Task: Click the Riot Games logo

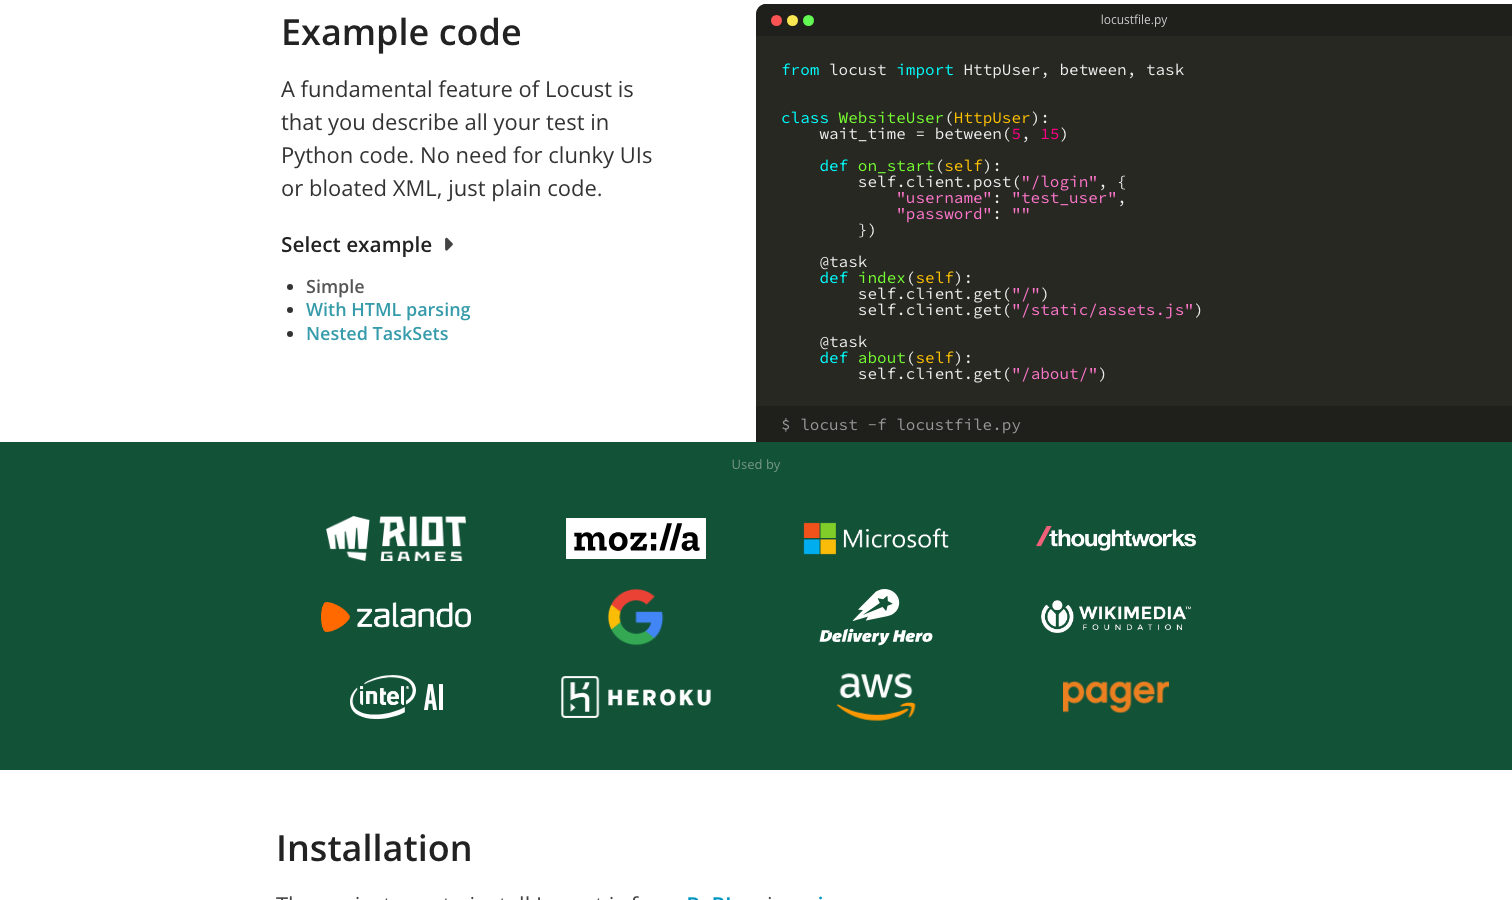Action: 396,538
